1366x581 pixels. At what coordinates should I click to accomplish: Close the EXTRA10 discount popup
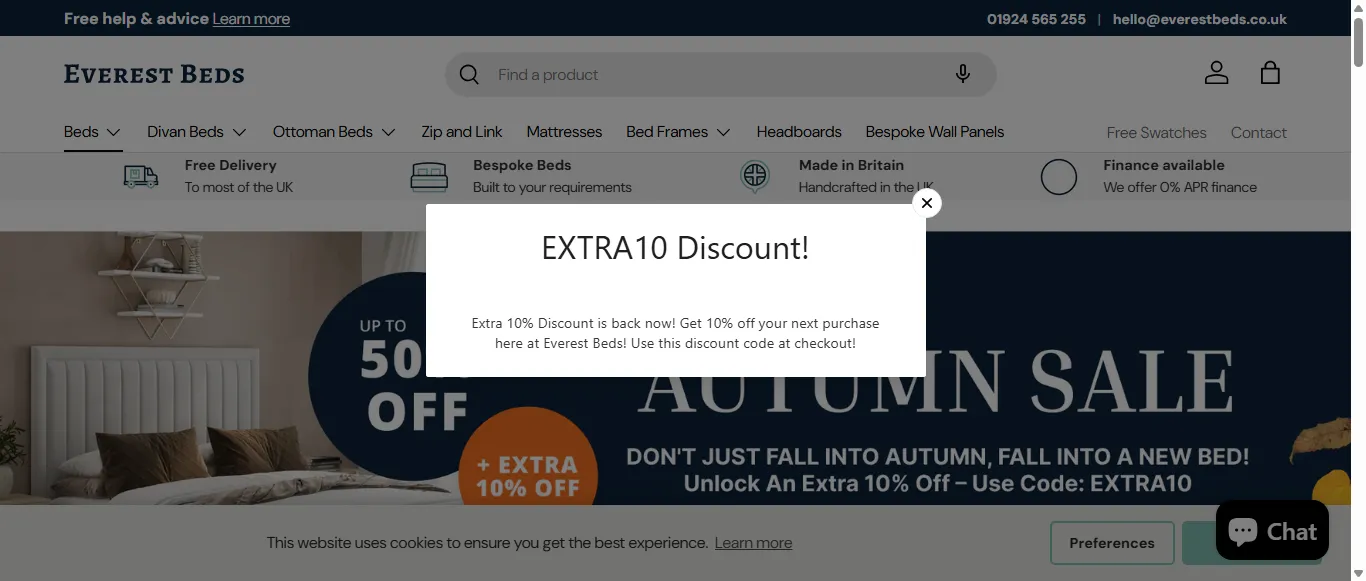click(x=927, y=203)
